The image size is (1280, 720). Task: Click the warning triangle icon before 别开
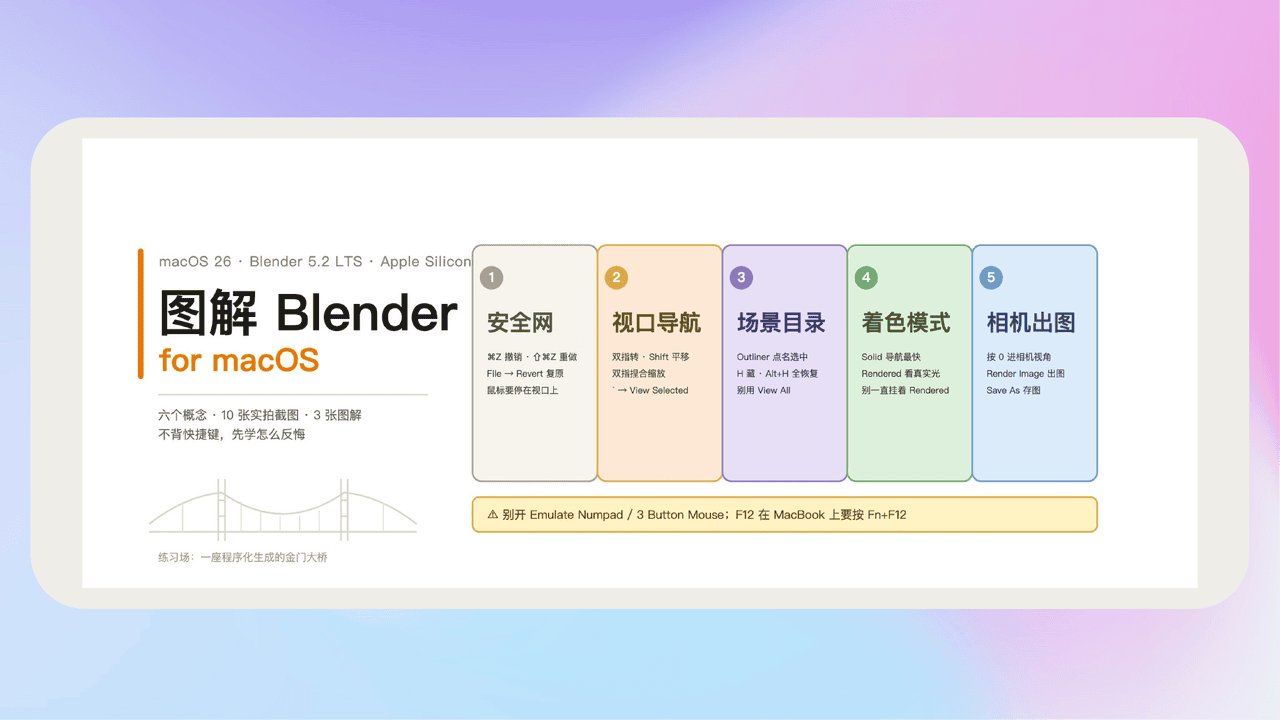click(x=492, y=515)
